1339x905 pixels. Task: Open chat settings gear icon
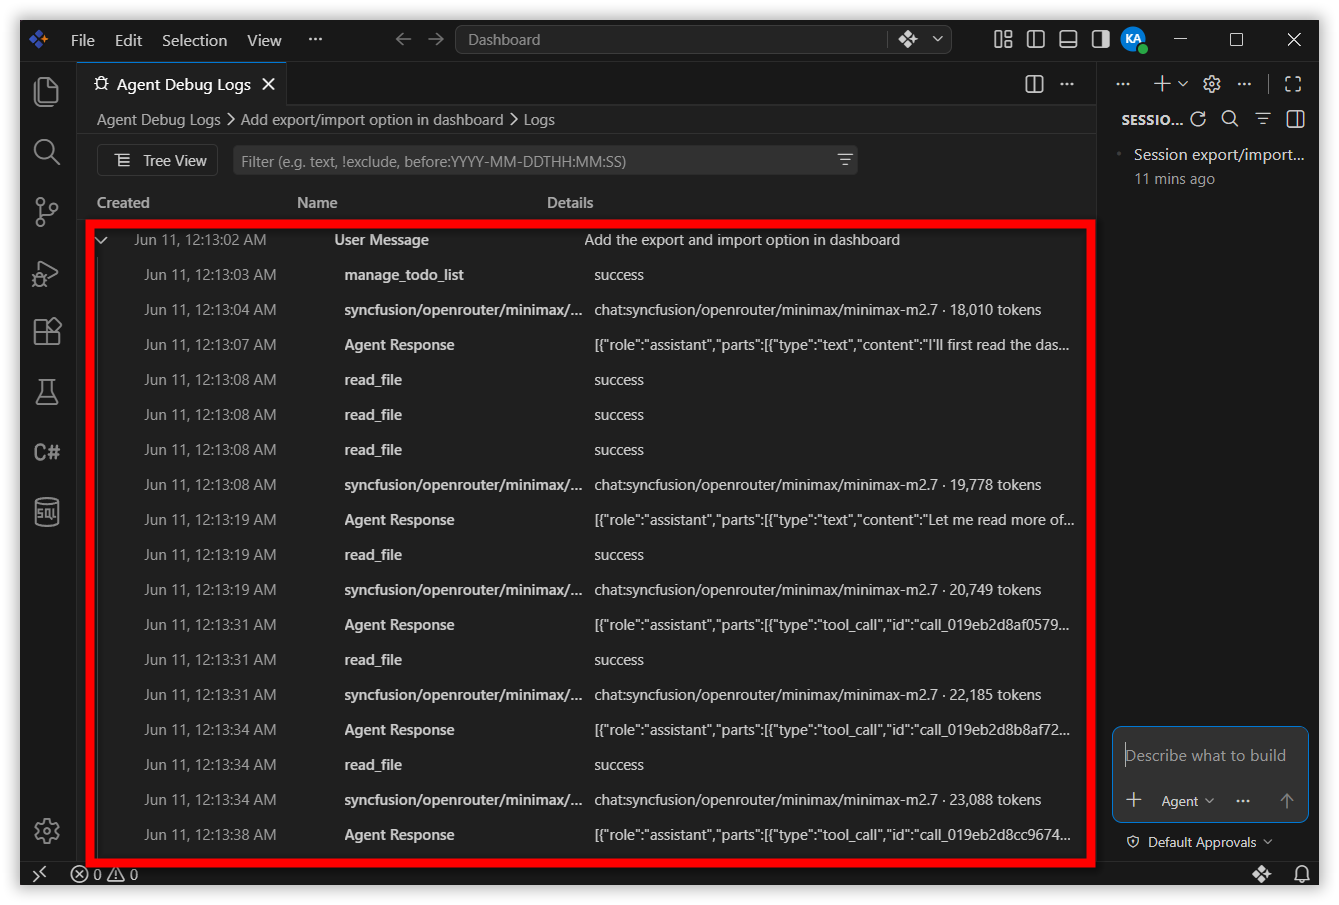tap(1212, 84)
